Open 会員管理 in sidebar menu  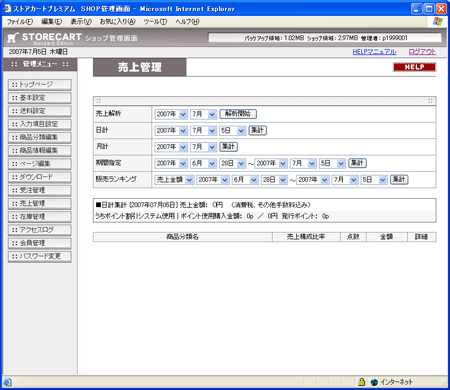pyautogui.click(x=40, y=243)
